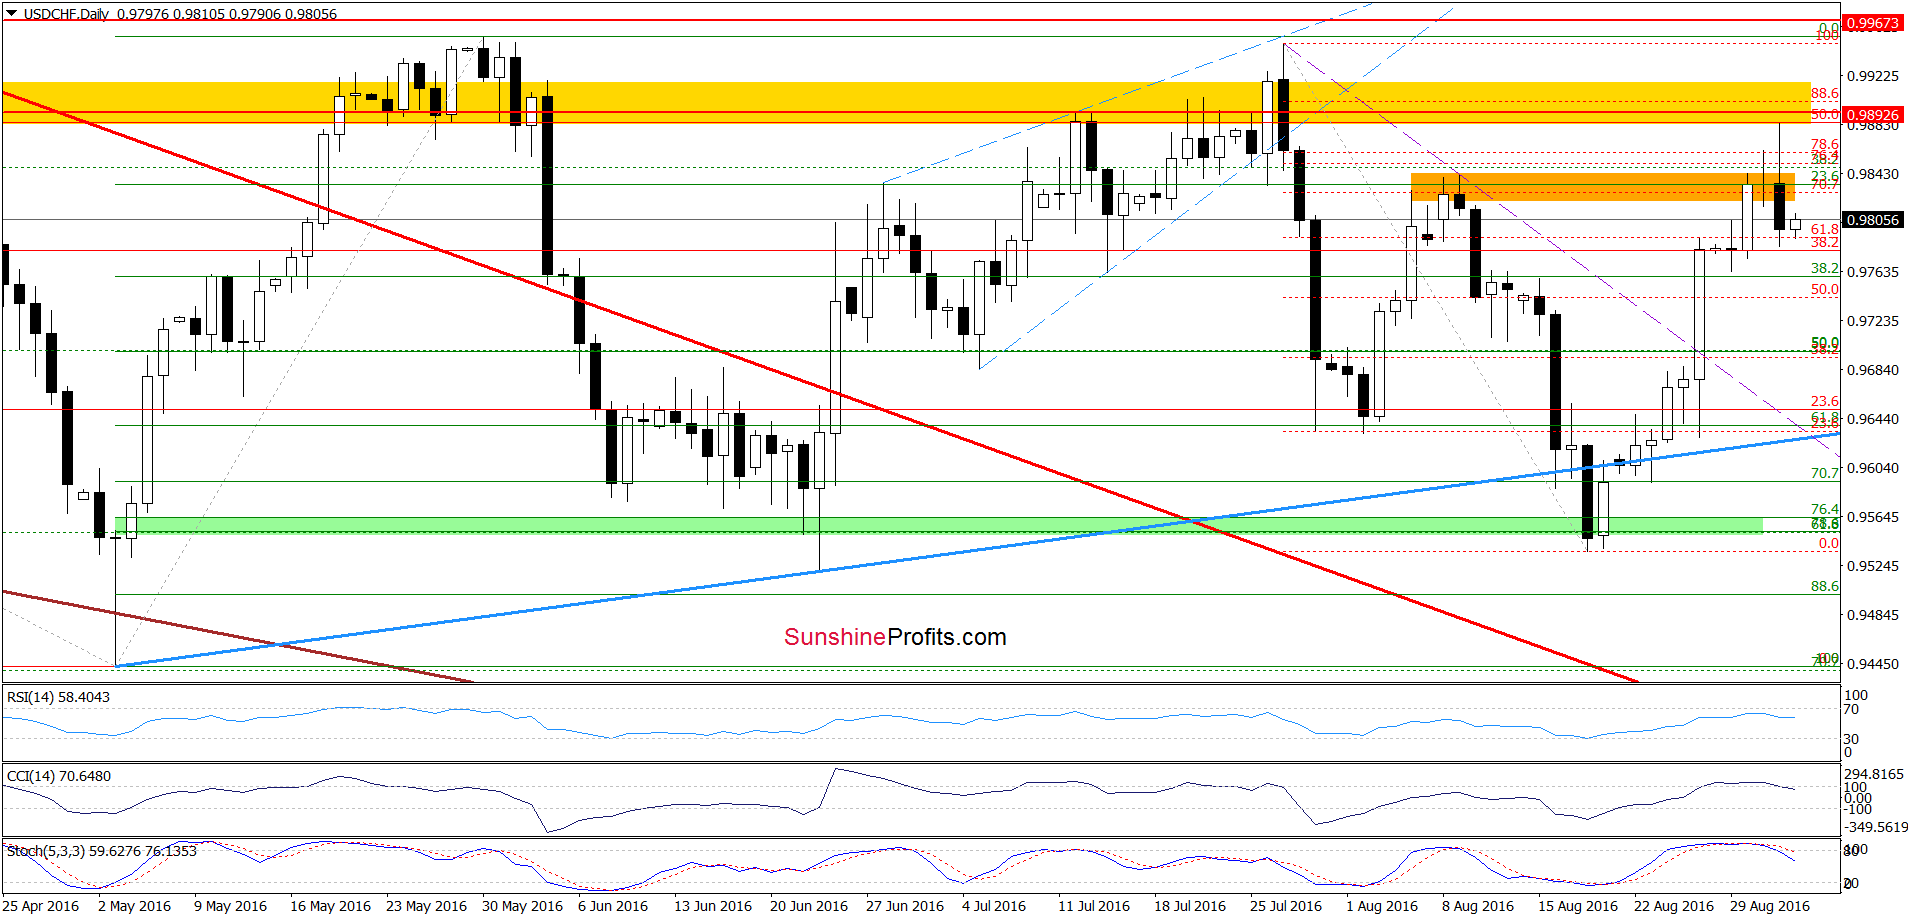The width and height of the screenshot is (1908, 920).
Task: Click the 6 Jun 2016 date label
Action: pyautogui.click(x=613, y=906)
